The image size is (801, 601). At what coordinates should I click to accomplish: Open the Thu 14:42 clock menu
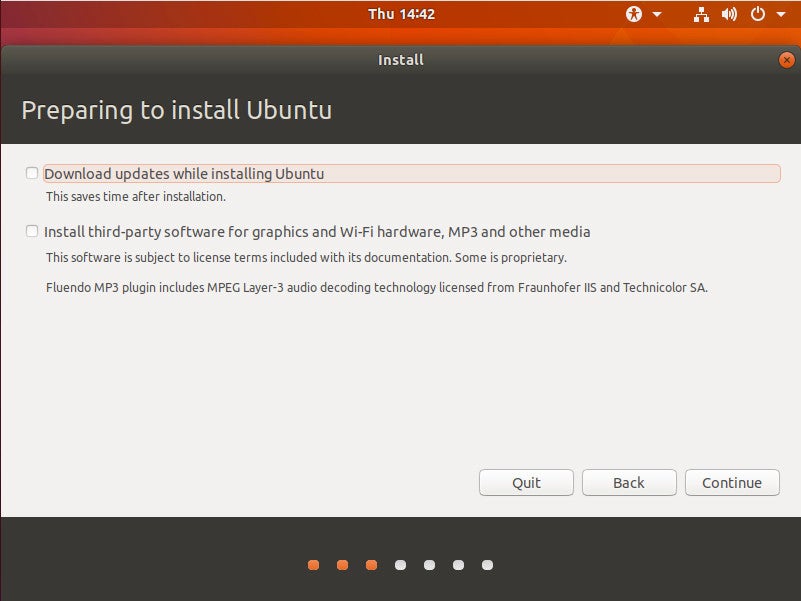[x=401, y=14]
